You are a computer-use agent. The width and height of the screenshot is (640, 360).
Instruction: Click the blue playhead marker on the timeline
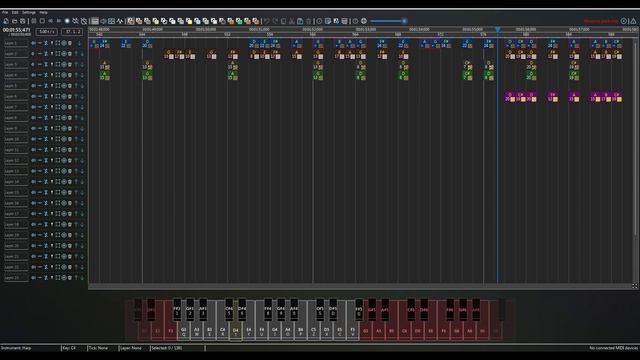click(498, 29)
